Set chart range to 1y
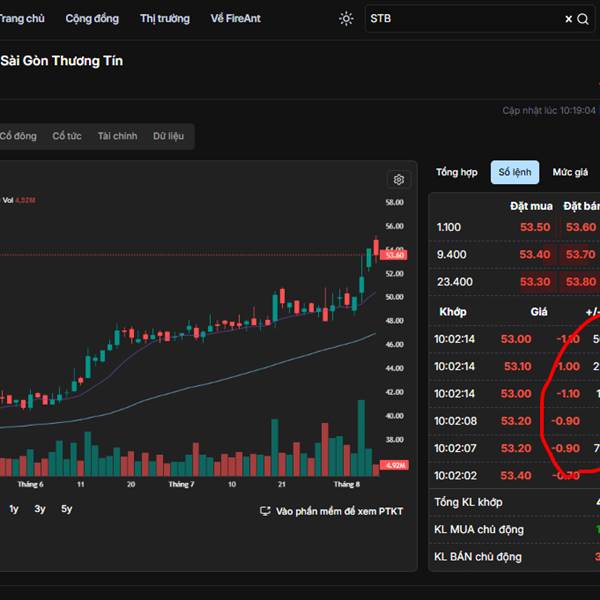This screenshot has height=600, width=600. coord(14,509)
